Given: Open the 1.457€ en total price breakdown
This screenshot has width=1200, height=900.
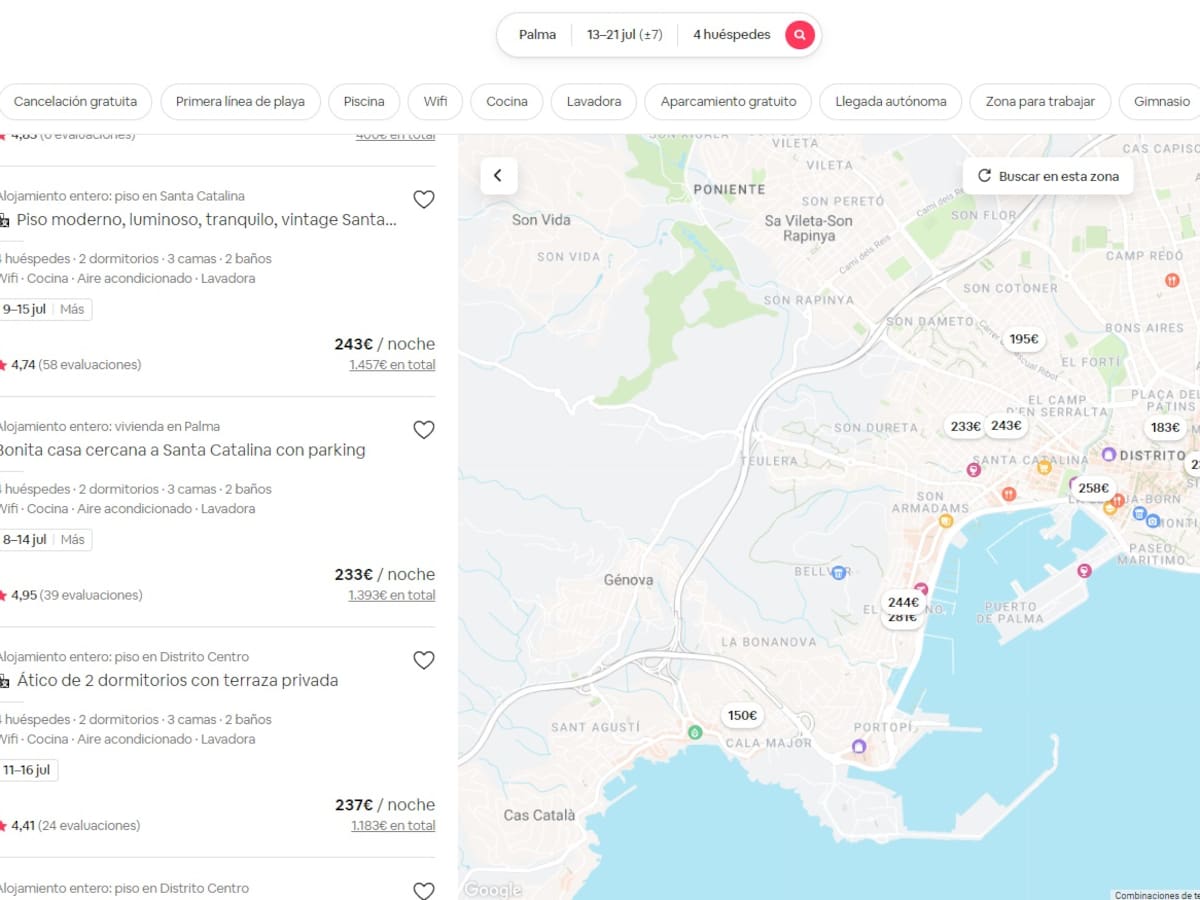Looking at the screenshot, I should (x=392, y=365).
